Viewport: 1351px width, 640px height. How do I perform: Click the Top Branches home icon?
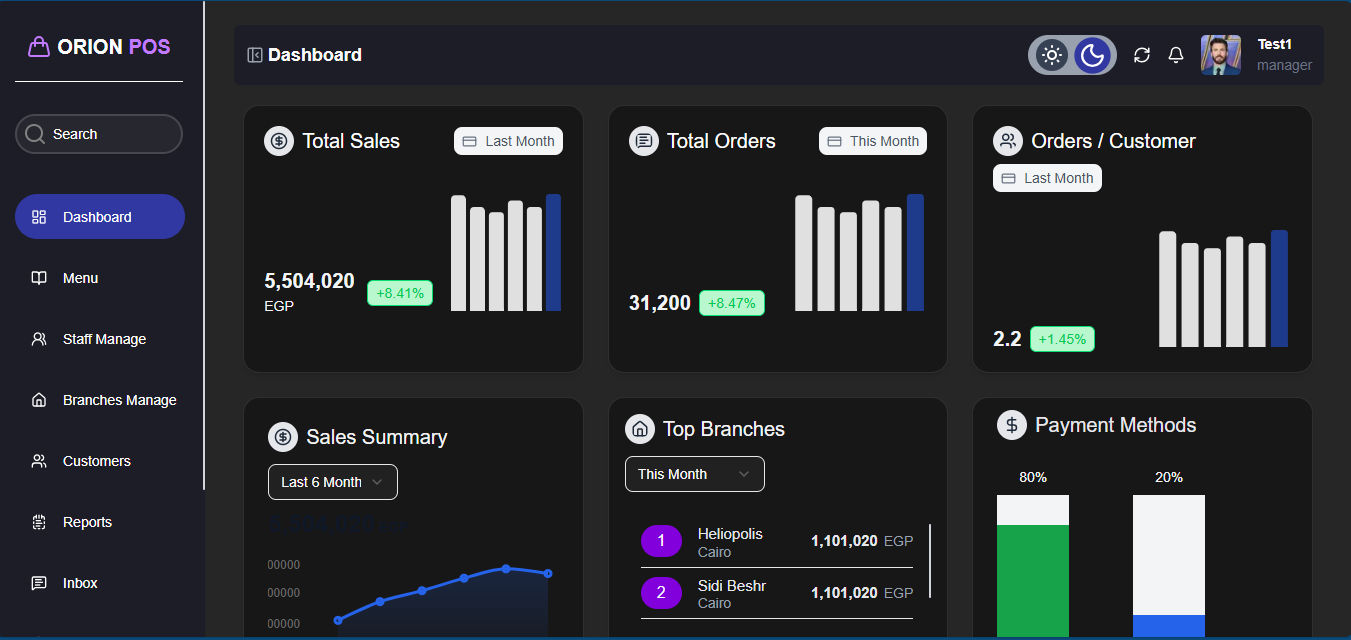[640, 429]
